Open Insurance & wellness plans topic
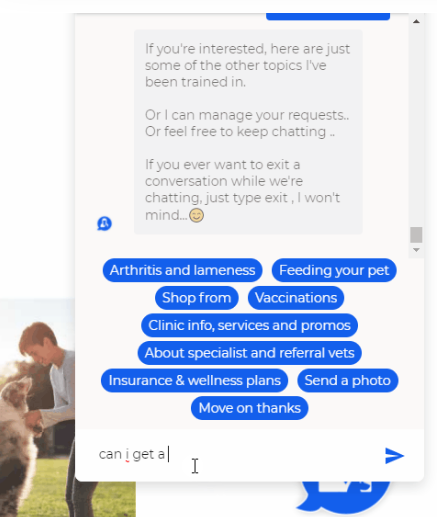 [195, 380]
